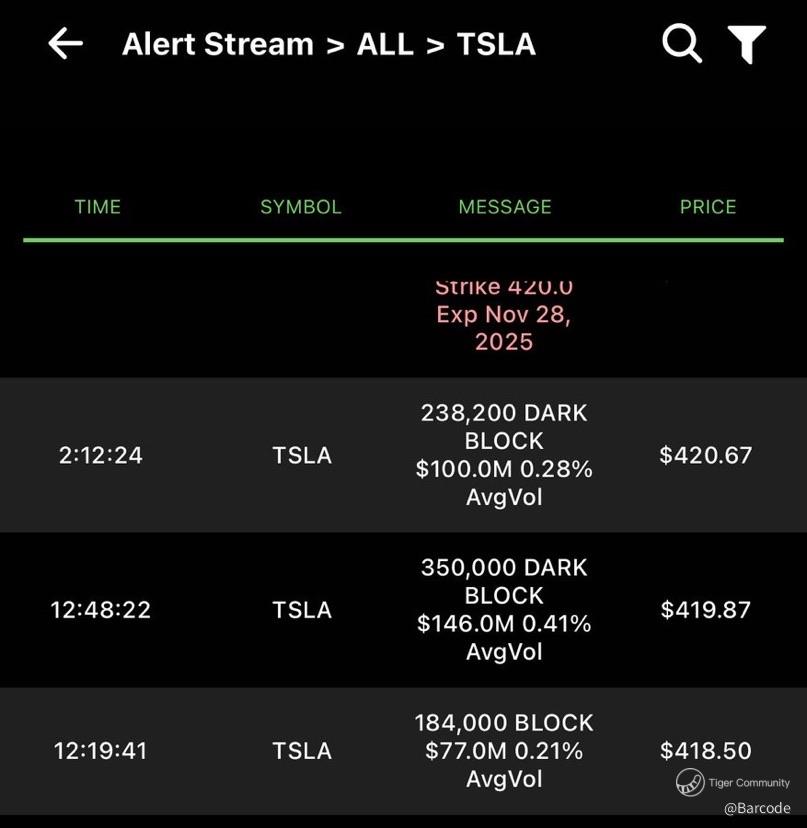Click the 12:19:41 alert timestamp

coord(100,751)
